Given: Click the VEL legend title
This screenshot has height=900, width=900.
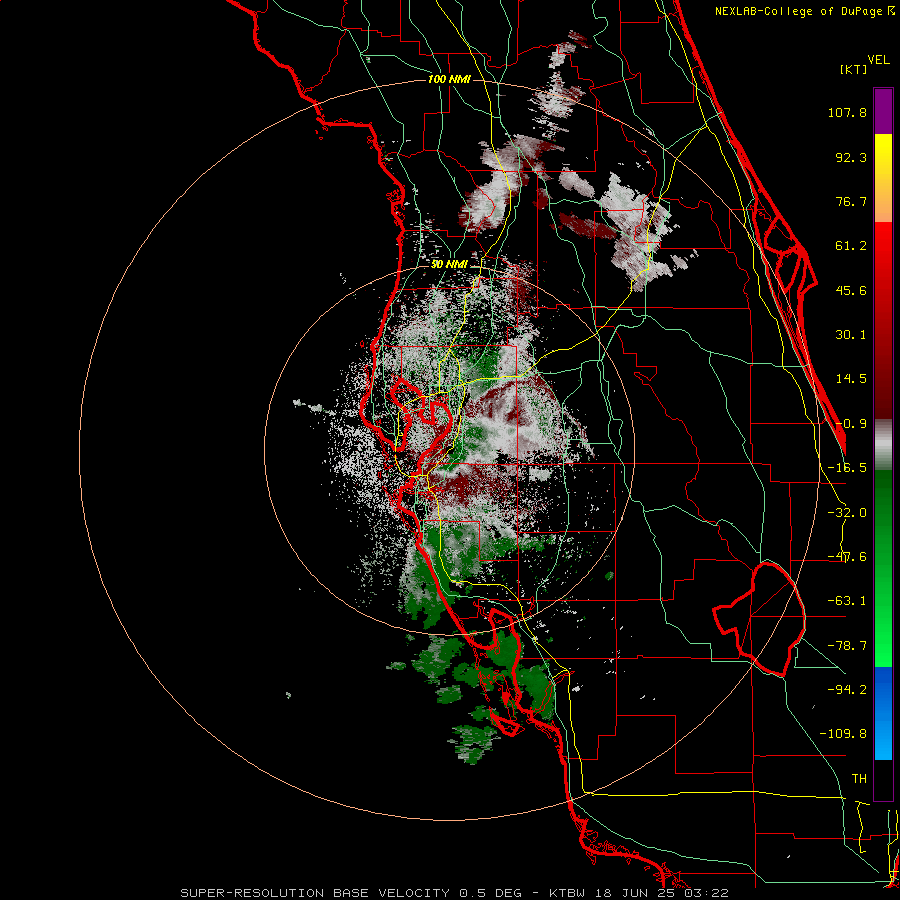Looking at the screenshot, I should tap(878, 60).
